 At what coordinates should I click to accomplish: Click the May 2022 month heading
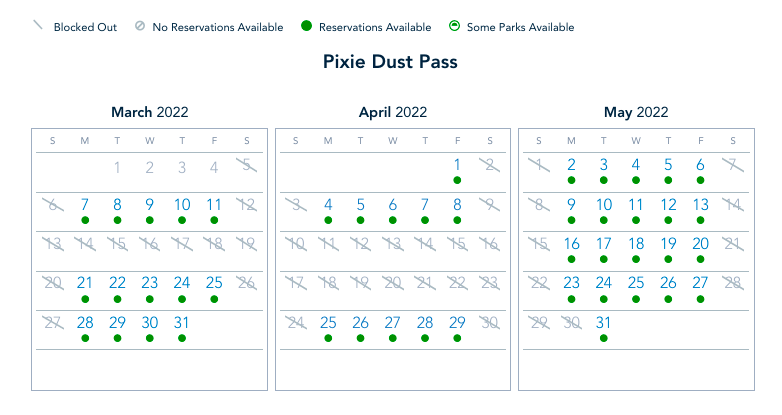click(636, 113)
